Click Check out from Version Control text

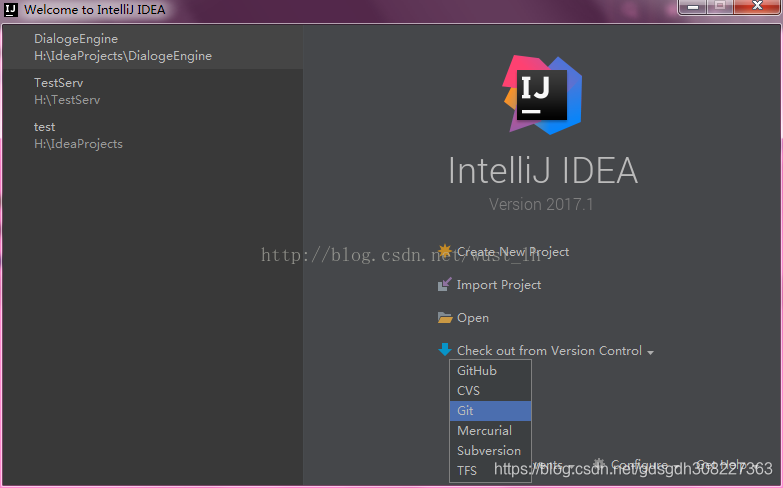549,351
